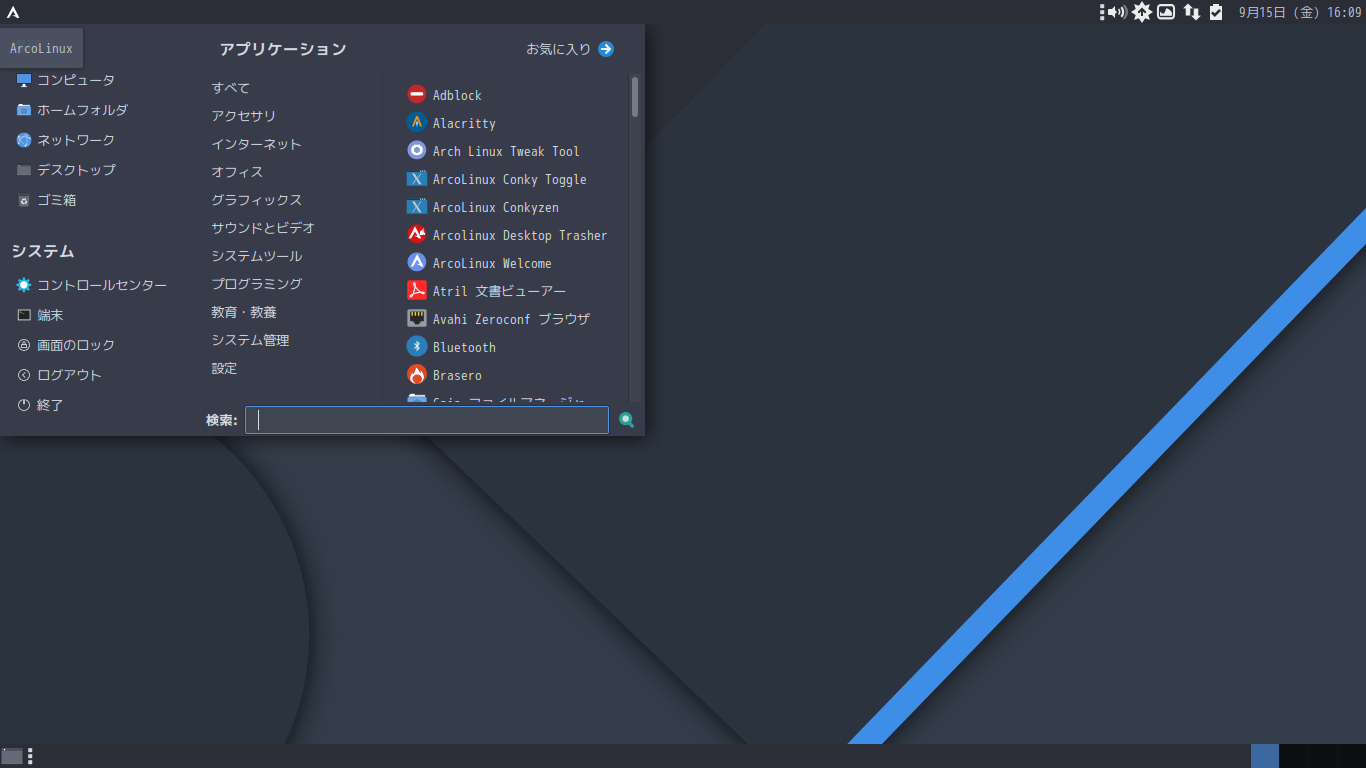
Task: Open Arcolinux Desktop Trasher
Action: (508, 235)
